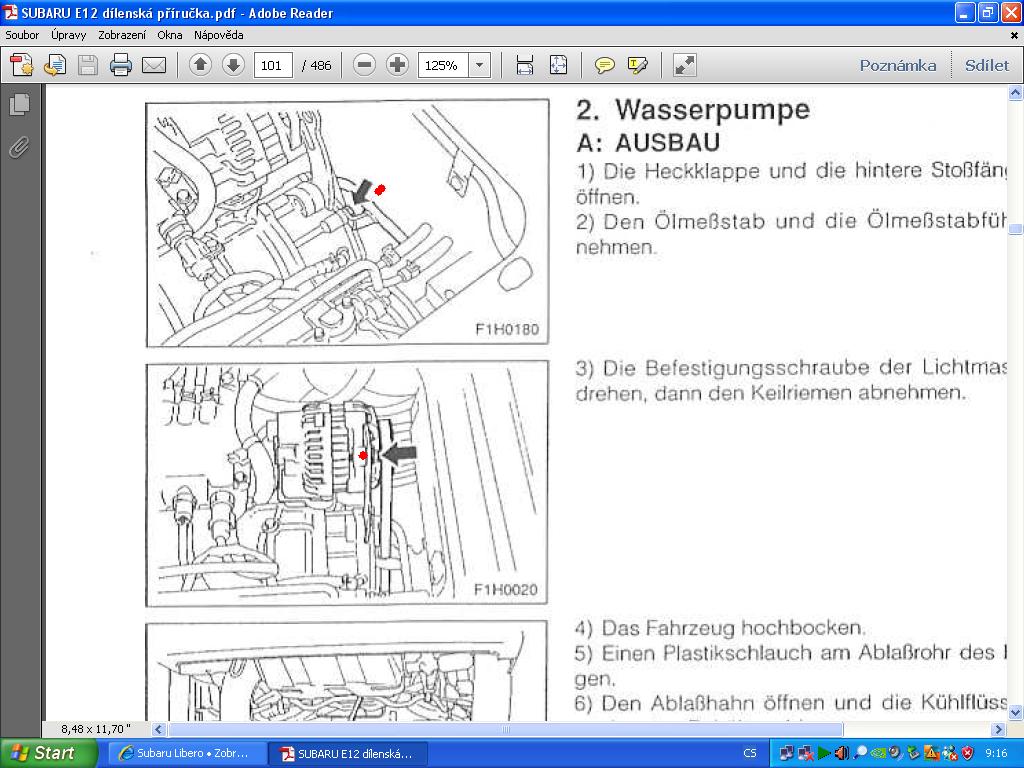Click the volume speaker tray icon
This screenshot has width=1024, height=768.
tap(842, 753)
